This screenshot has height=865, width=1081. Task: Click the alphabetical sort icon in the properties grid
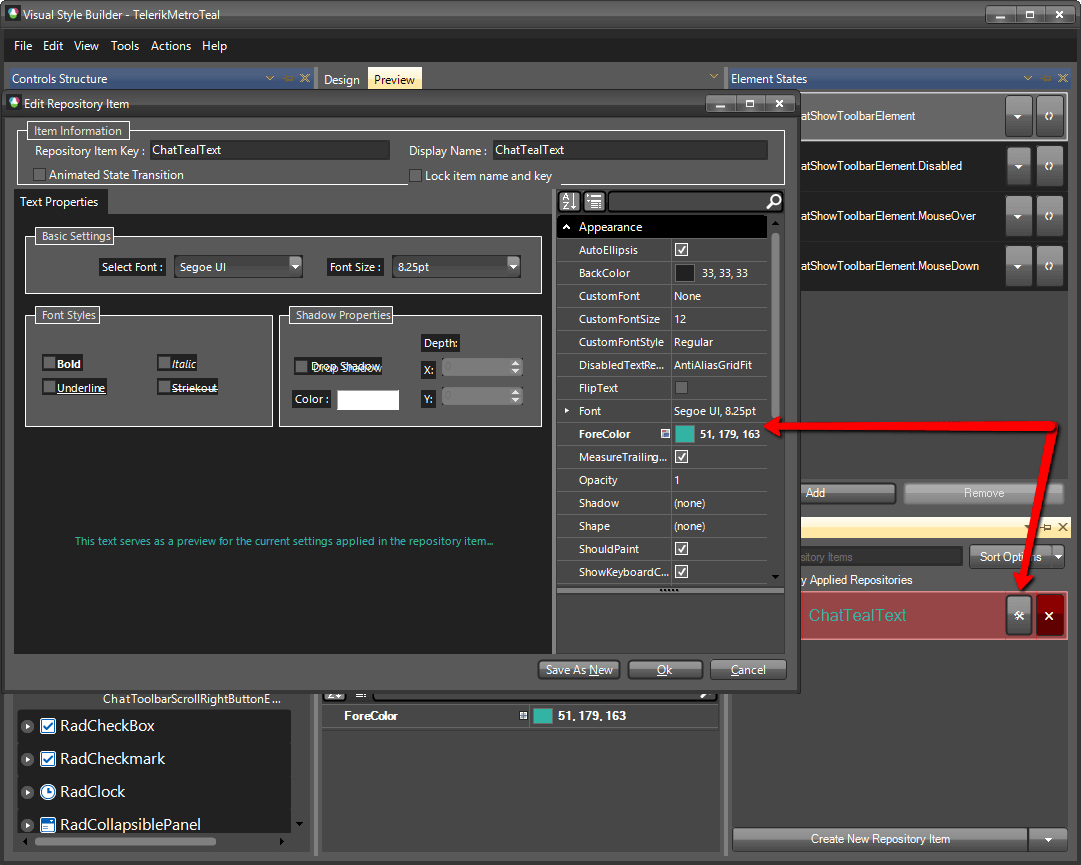pos(567,201)
